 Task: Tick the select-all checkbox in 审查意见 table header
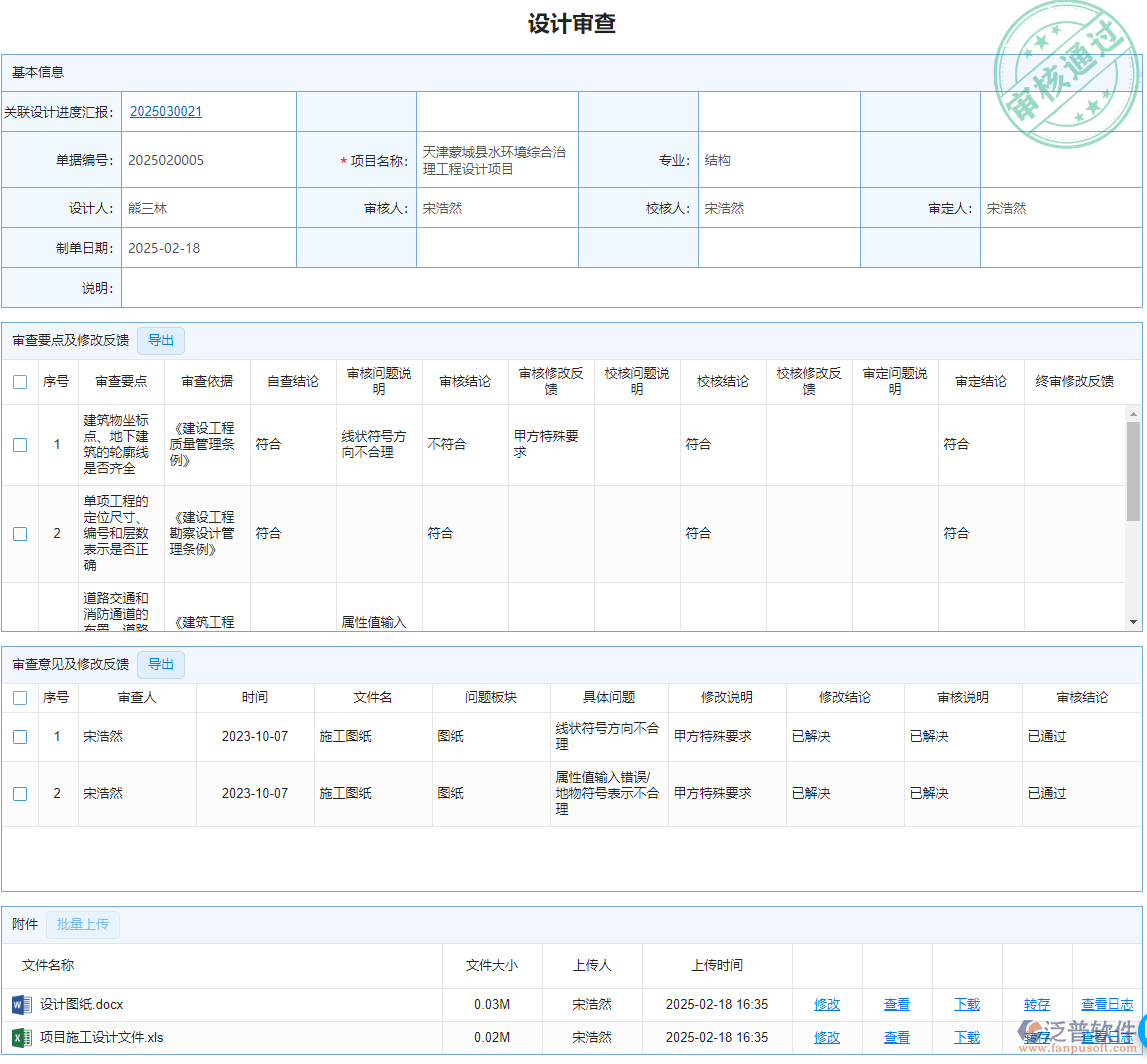coord(20,698)
